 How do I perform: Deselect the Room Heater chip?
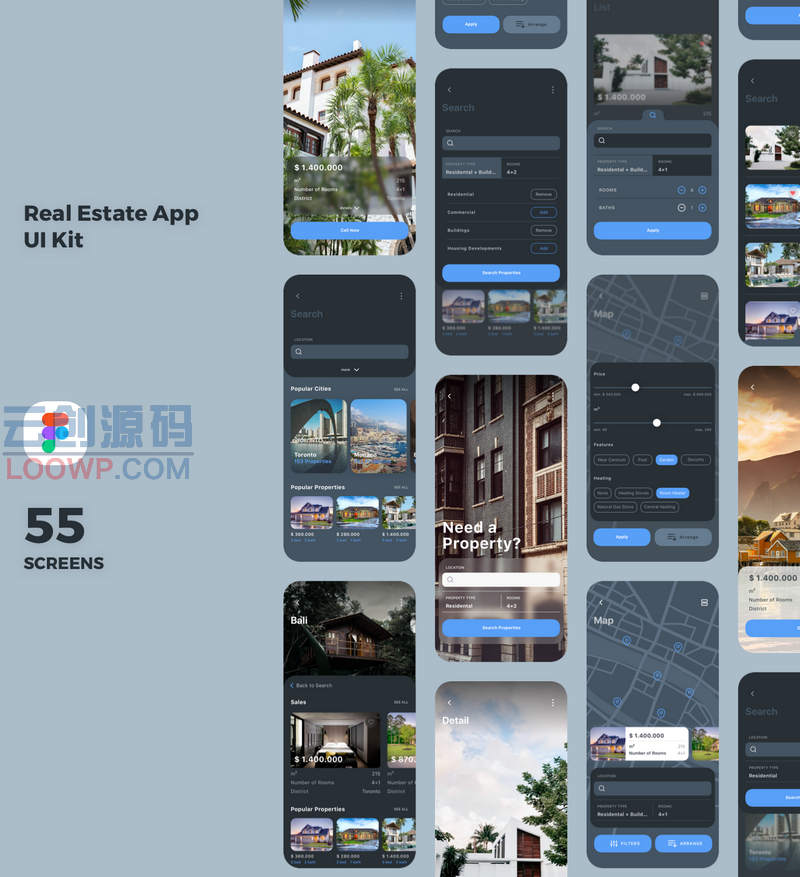tap(672, 493)
